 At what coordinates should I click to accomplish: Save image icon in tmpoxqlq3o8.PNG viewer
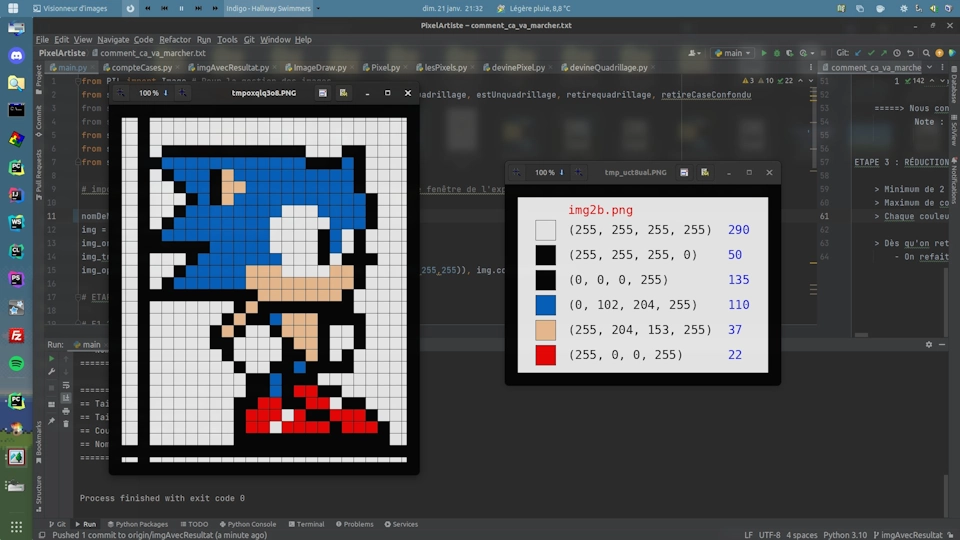tap(323, 93)
